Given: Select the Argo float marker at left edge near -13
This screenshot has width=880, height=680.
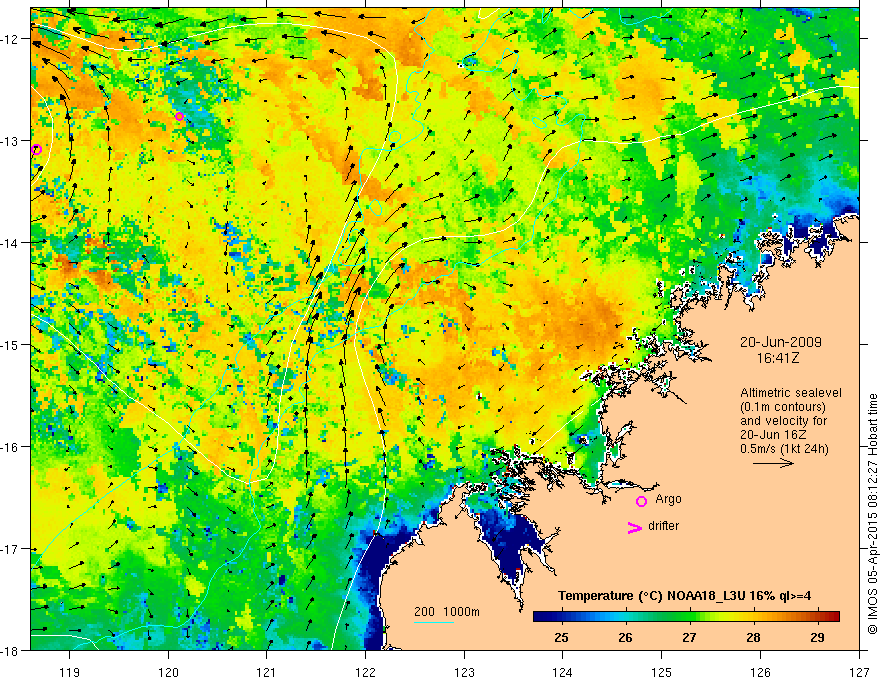Looking at the screenshot, I should (x=36, y=149).
